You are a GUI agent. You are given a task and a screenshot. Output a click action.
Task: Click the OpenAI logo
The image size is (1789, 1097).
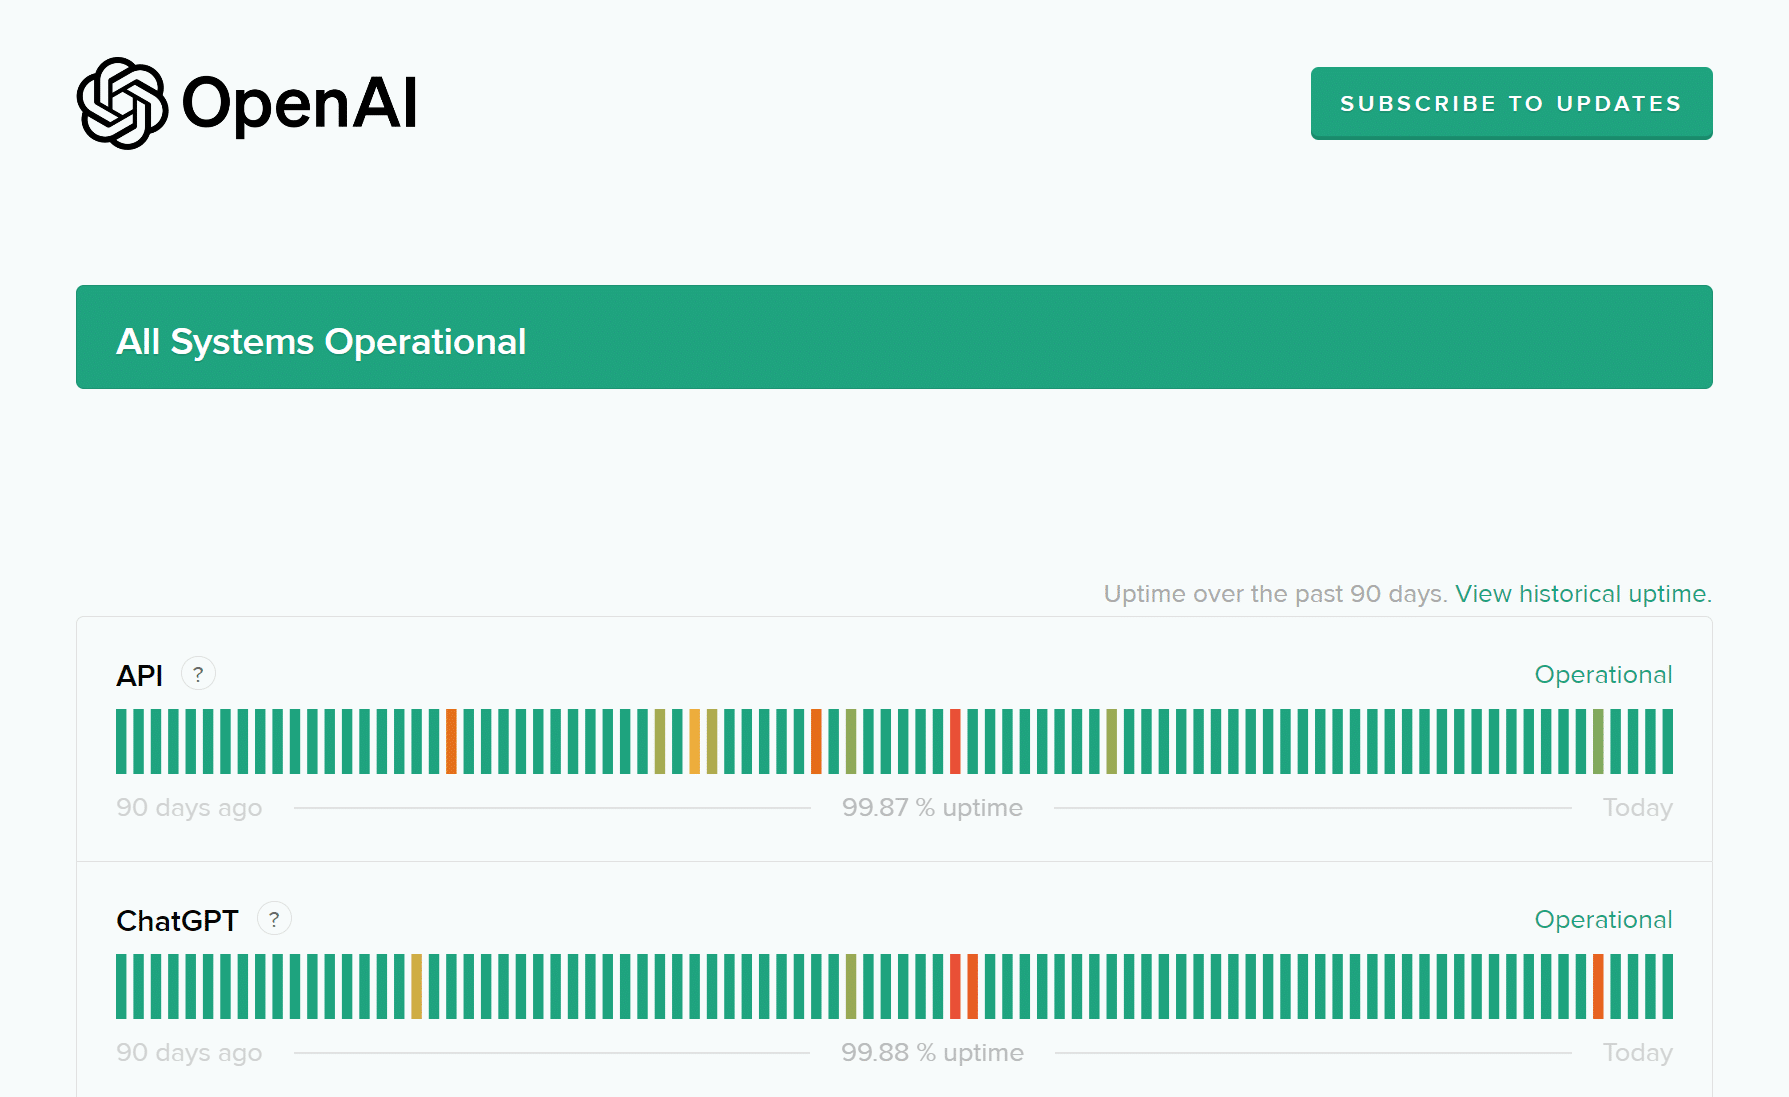pos(247,103)
